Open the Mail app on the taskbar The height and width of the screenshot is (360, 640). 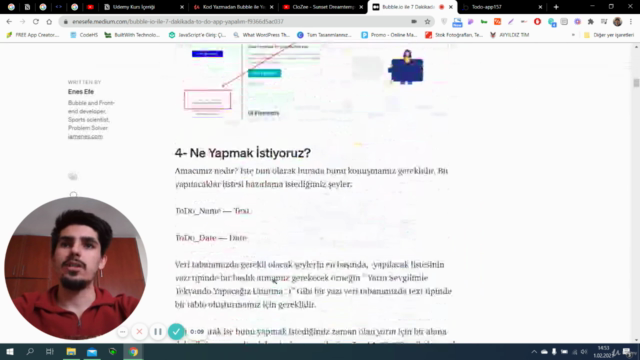(x=92, y=351)
